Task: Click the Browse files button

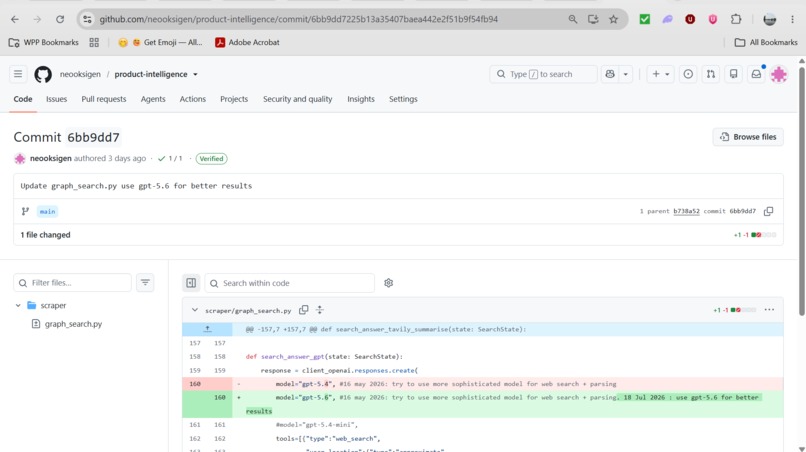Action: [748, 137]
